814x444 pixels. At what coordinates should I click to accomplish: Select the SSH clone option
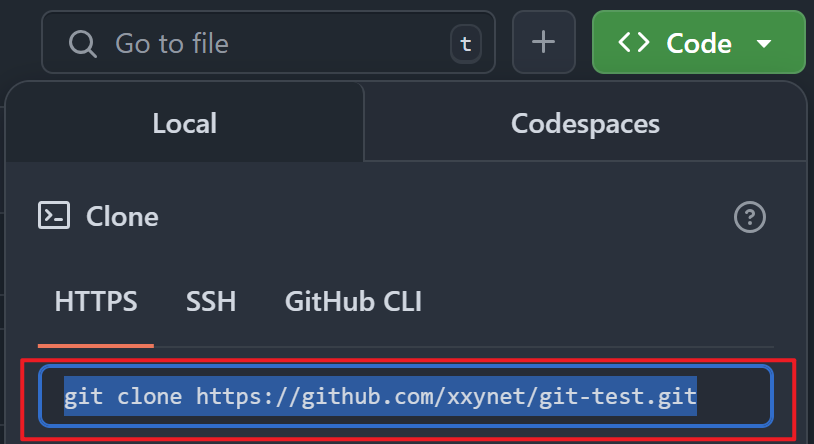click(x=211, y=301)
